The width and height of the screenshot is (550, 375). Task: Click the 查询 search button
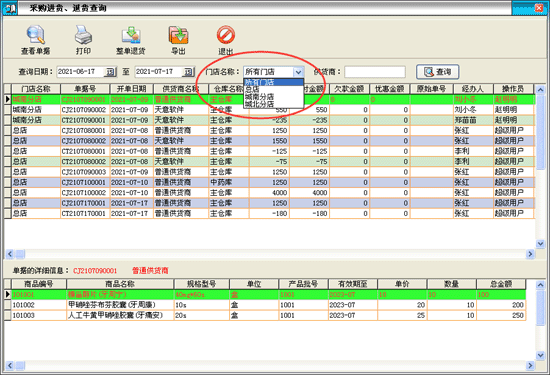pos(437,72)
